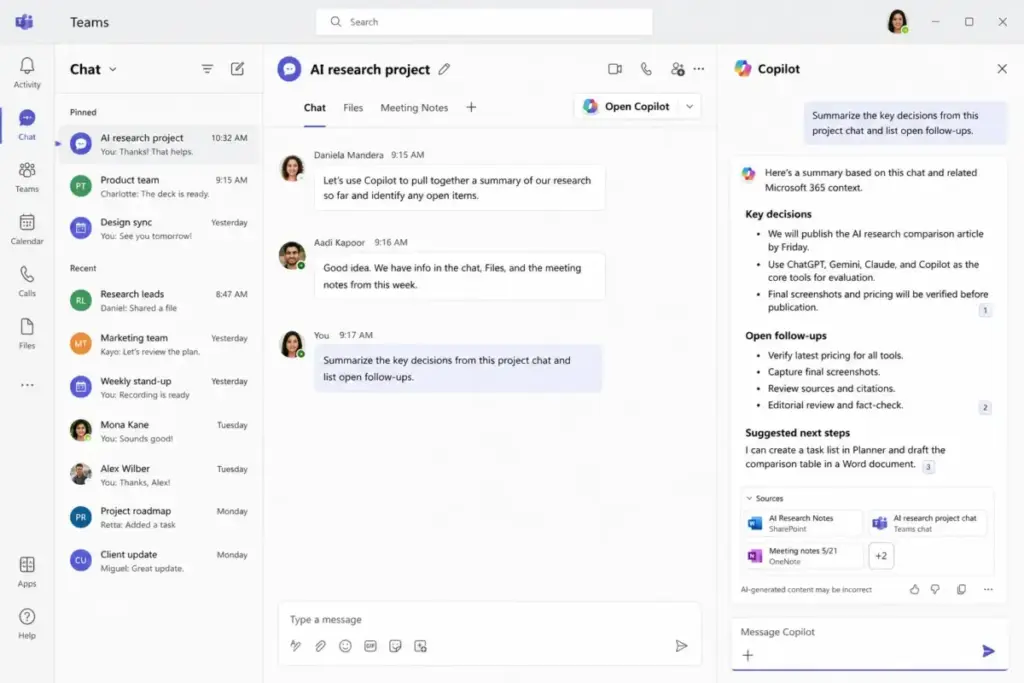Open Help in the left rail

[x=27, y=624]
